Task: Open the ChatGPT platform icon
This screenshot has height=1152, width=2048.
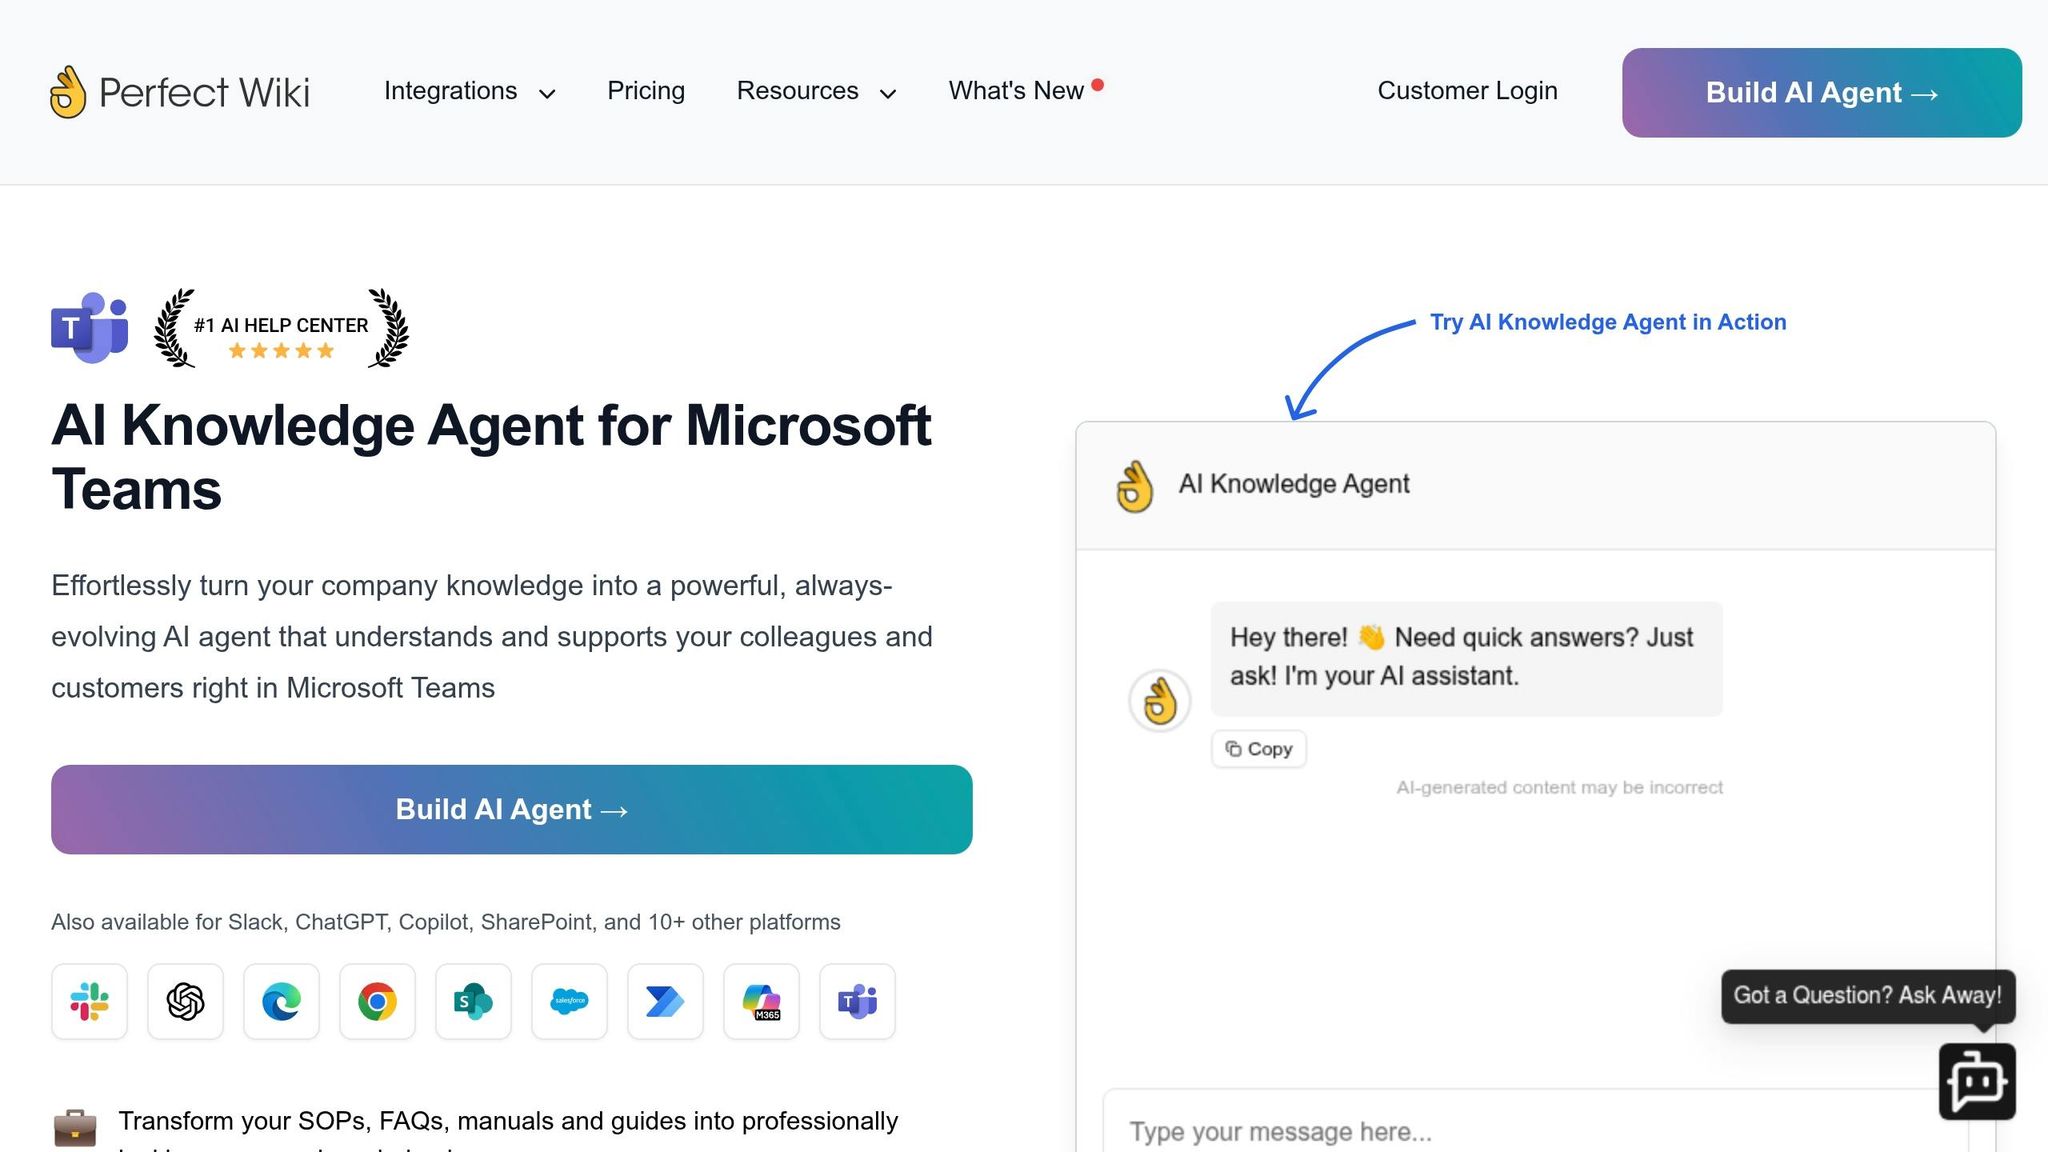Action: 185,1001
